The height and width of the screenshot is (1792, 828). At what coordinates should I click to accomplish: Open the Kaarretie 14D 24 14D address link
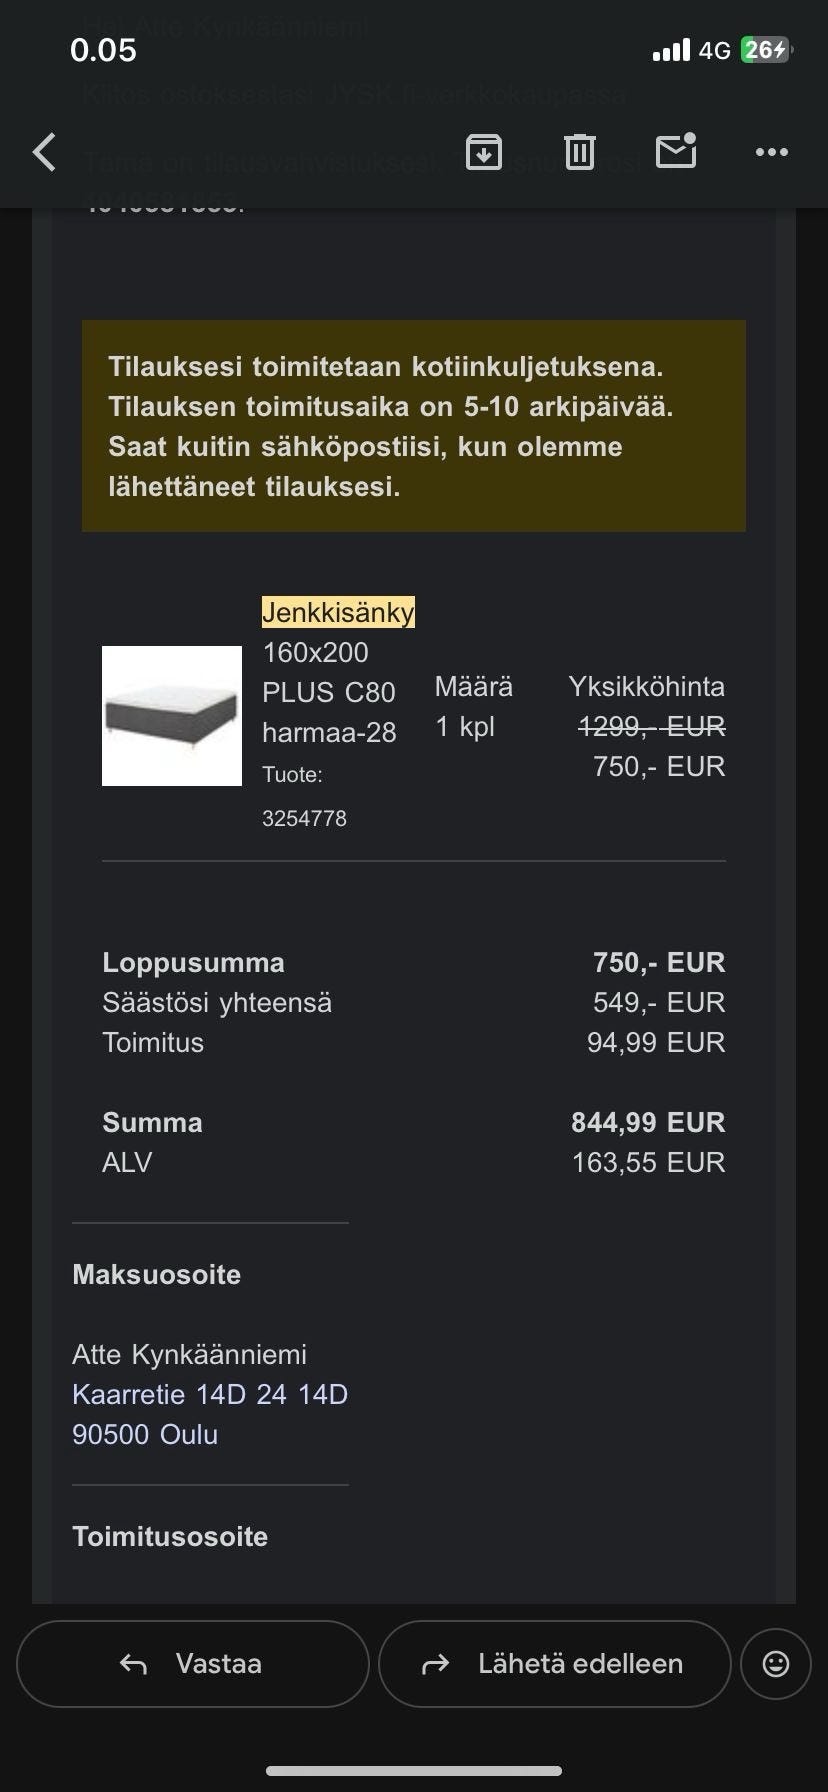click(210, 1394)
